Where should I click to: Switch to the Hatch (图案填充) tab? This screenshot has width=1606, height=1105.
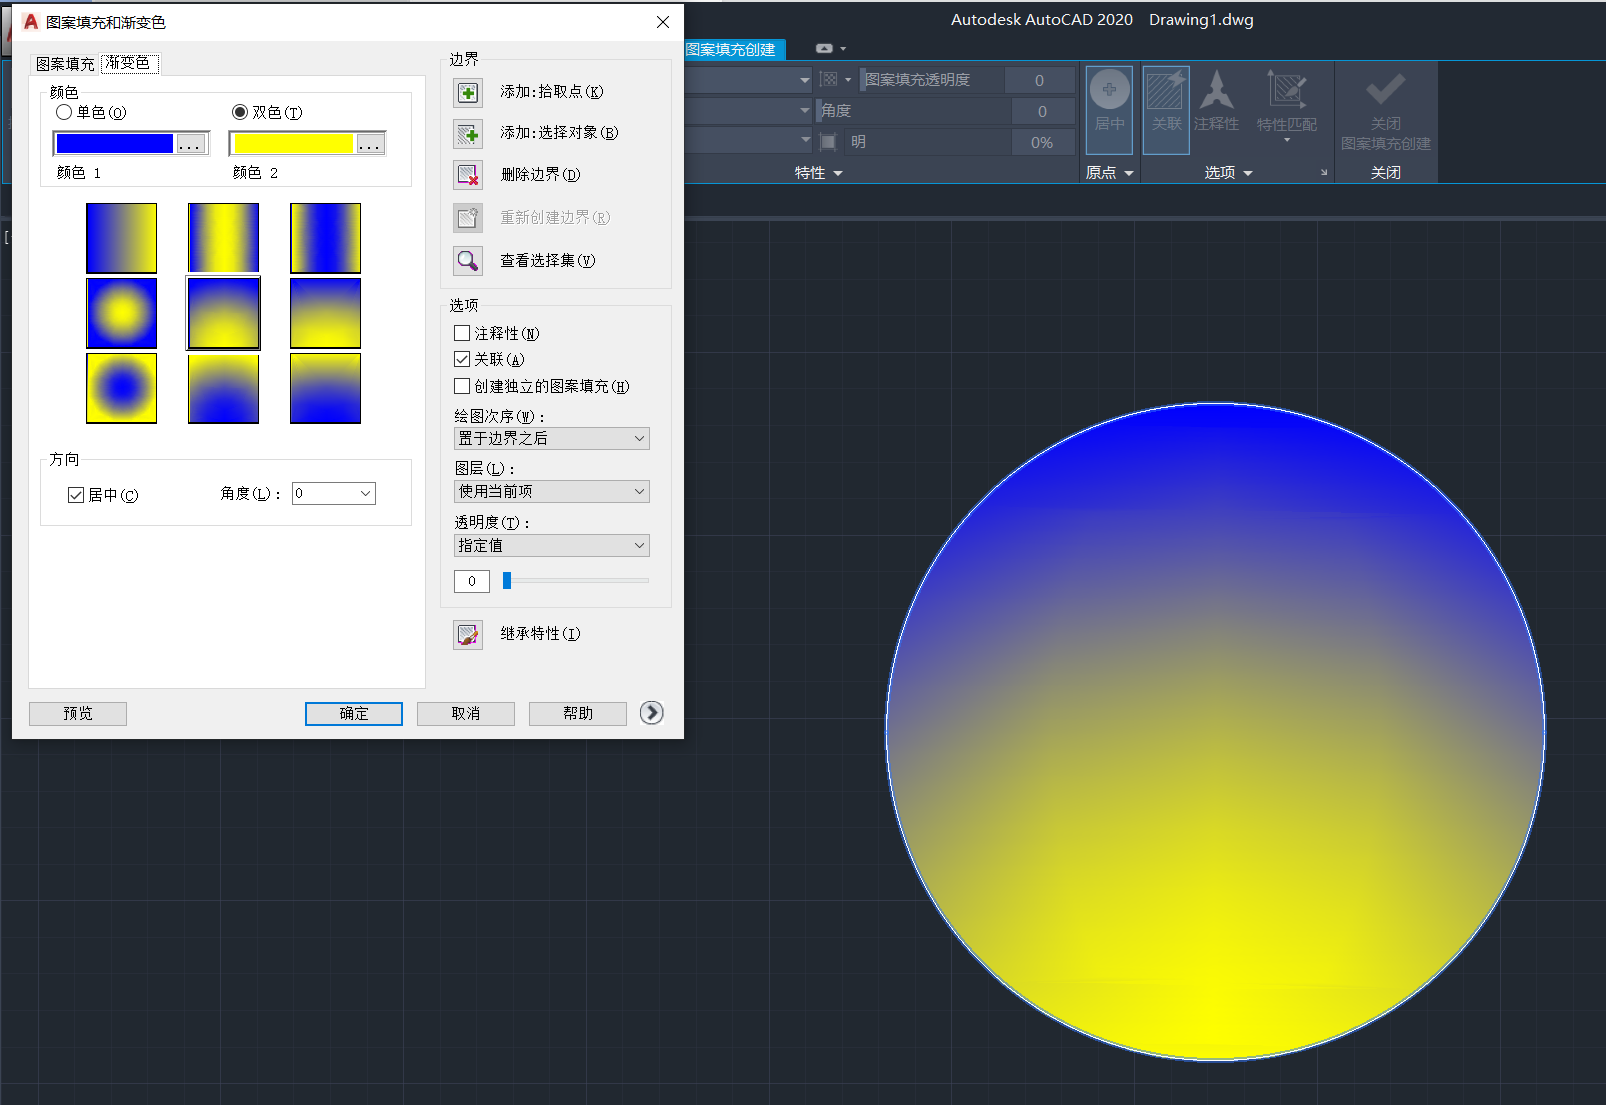pyautogui.click(x=65, y=64)
